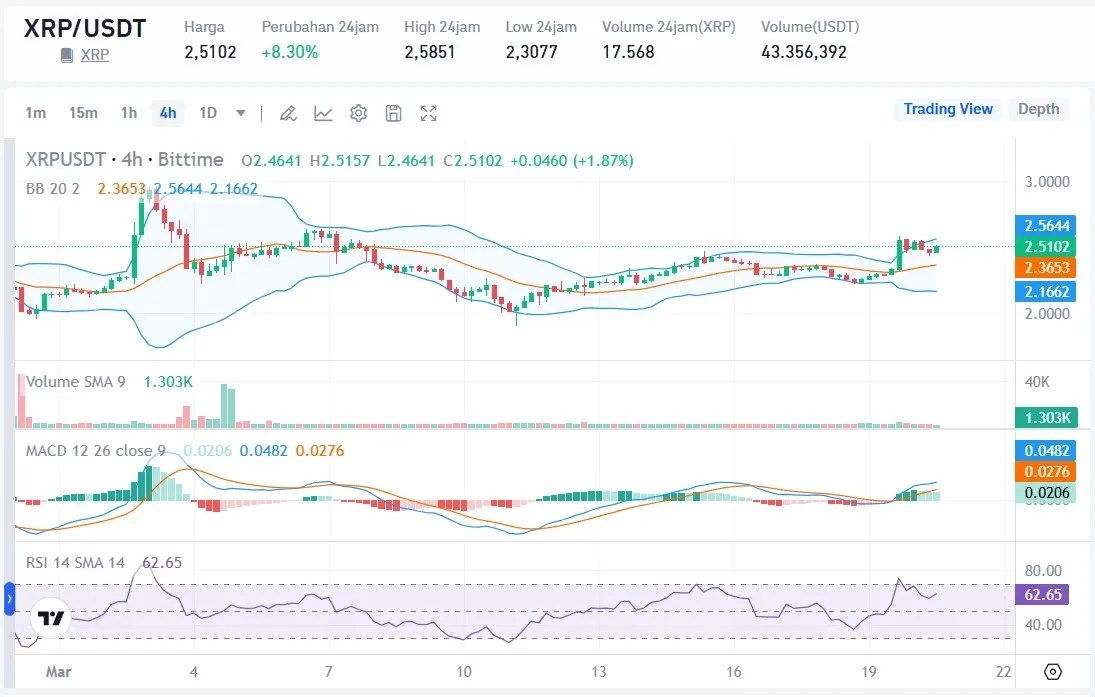
Task: Open the extra timeframe dropdown arrow
Action: (240, 113)
